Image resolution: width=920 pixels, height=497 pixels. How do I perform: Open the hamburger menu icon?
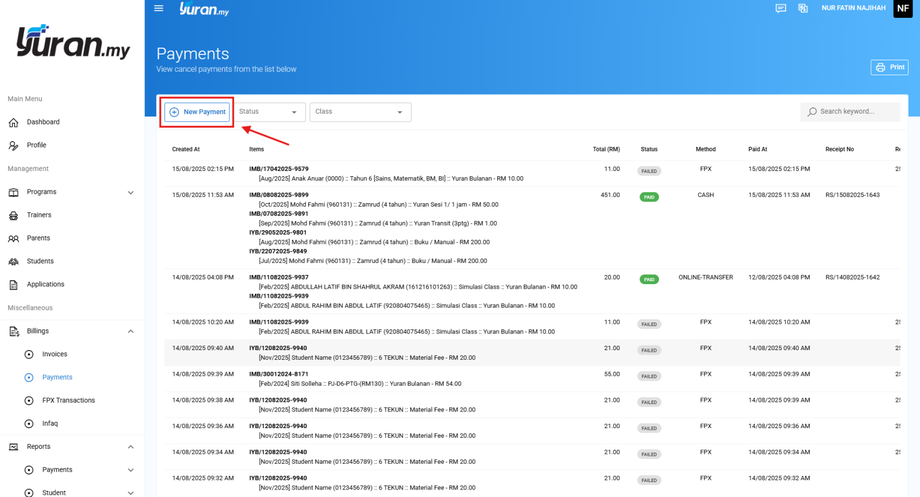[158, 9]
